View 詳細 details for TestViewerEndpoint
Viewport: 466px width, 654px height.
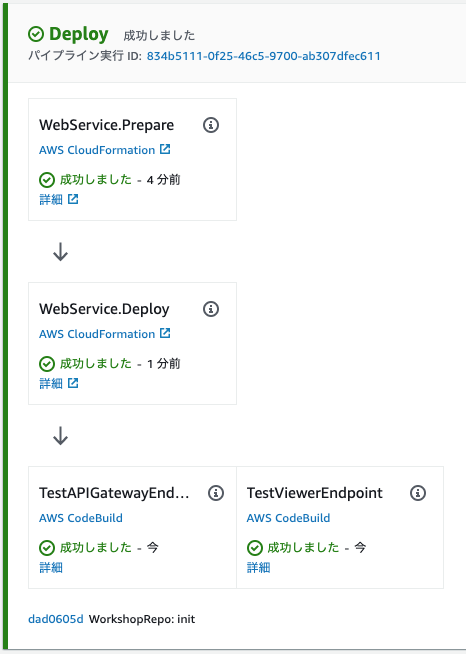[258, 567]
